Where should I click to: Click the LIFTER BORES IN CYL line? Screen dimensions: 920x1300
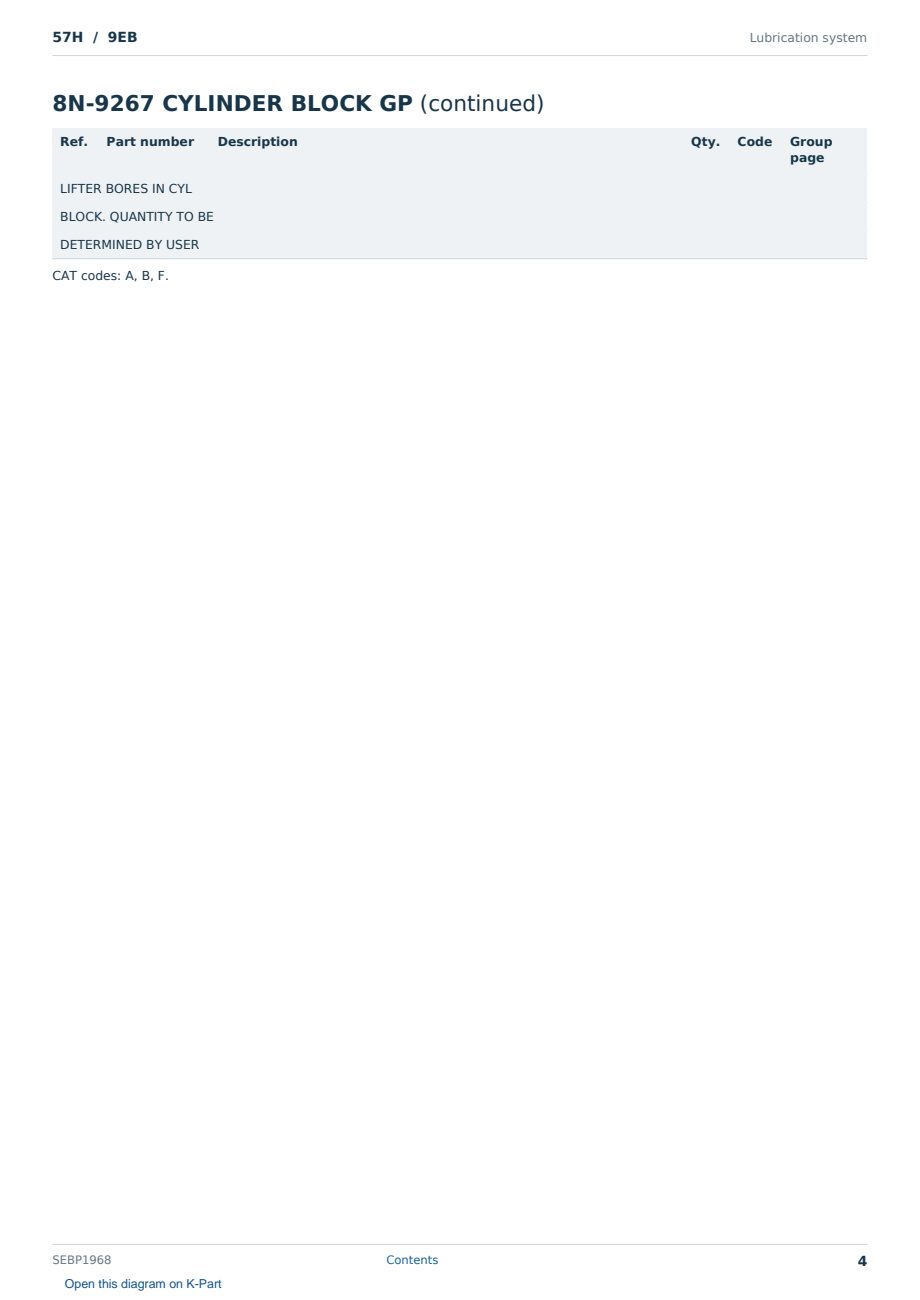coord(126,189)
